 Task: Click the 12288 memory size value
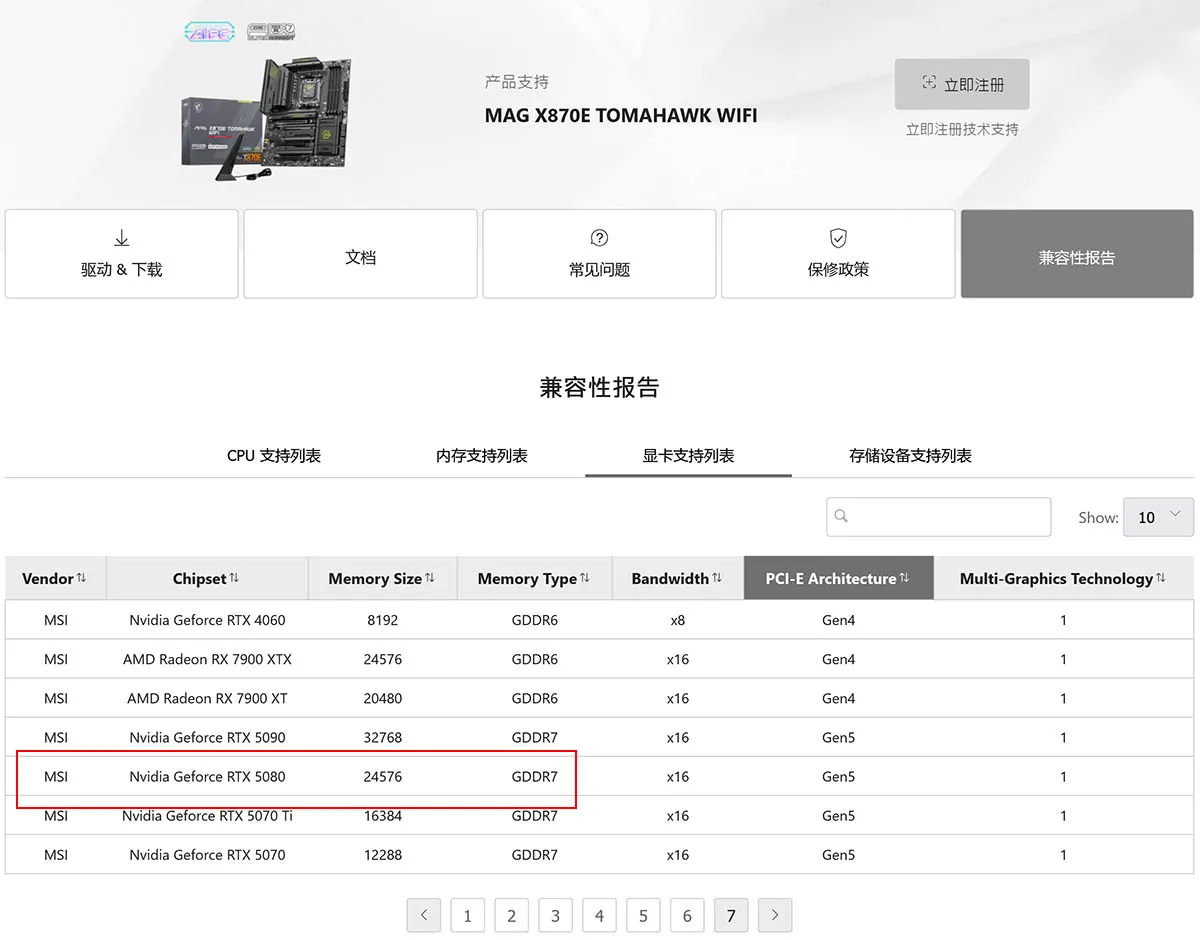[382, 854]
